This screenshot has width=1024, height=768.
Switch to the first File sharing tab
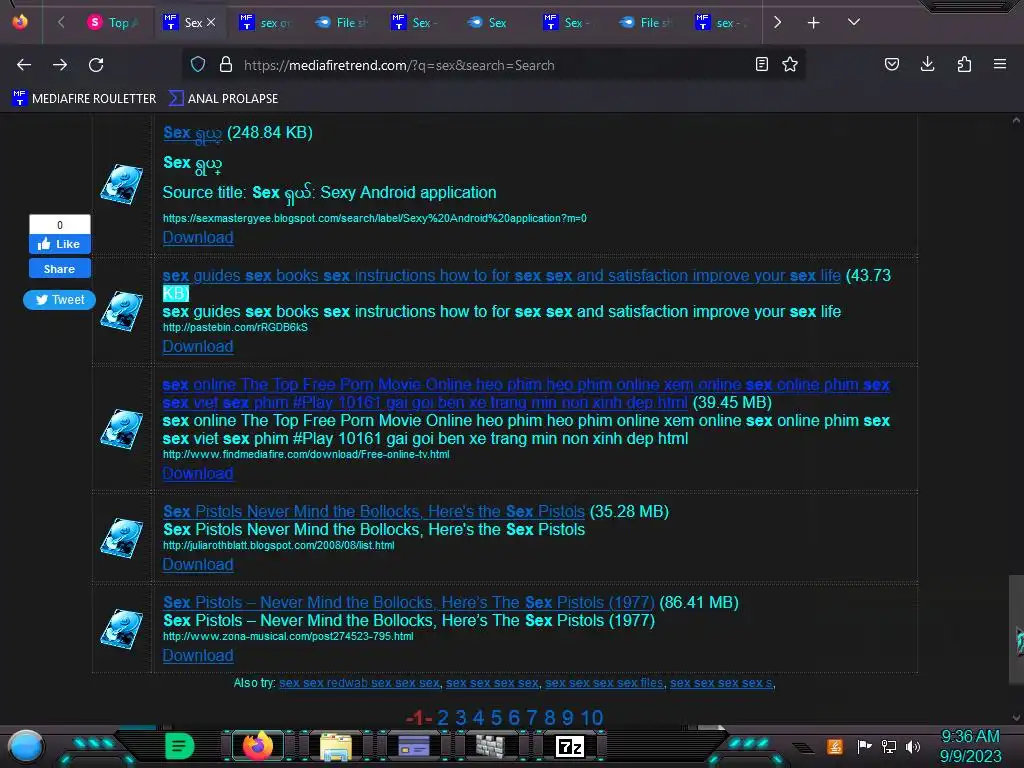tap(341, 23)
